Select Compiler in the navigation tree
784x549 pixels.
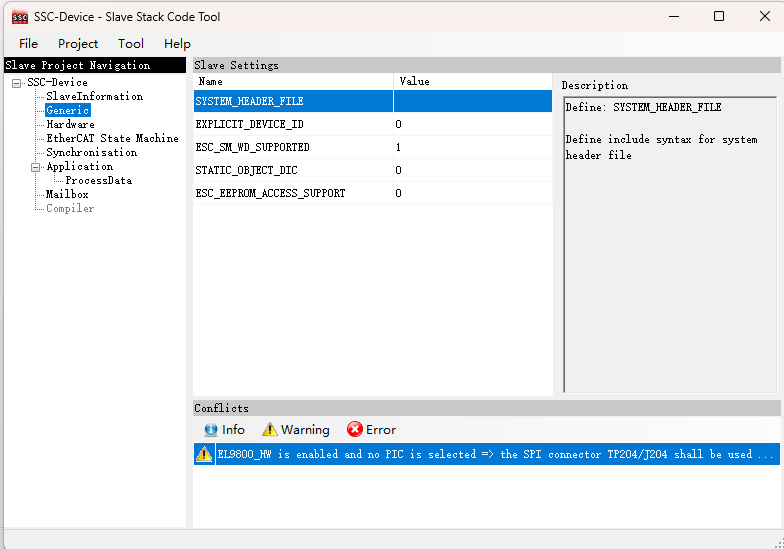[70, 208]
